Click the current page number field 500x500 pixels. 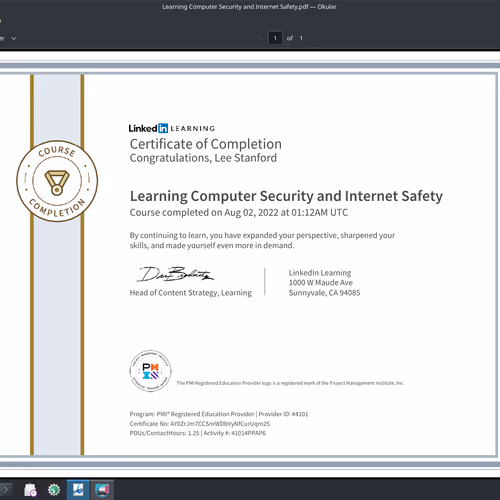[x=275, y=38]
